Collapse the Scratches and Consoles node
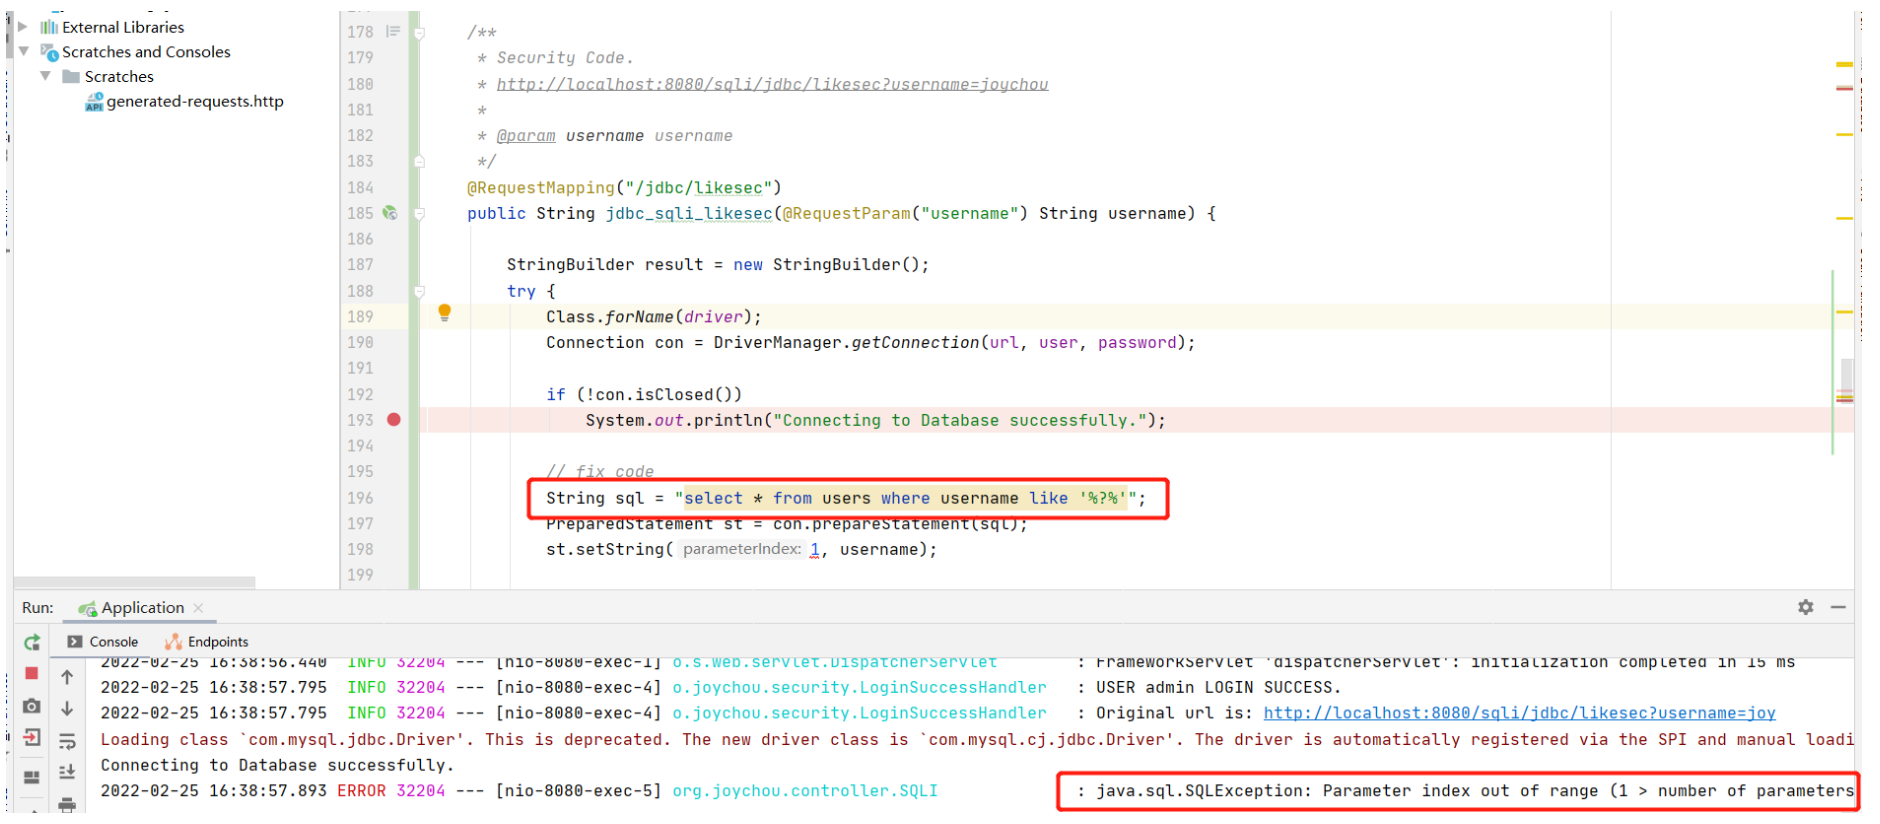Image resolution: width=1880 pixels, height=824 pixels. click(23, 52)
